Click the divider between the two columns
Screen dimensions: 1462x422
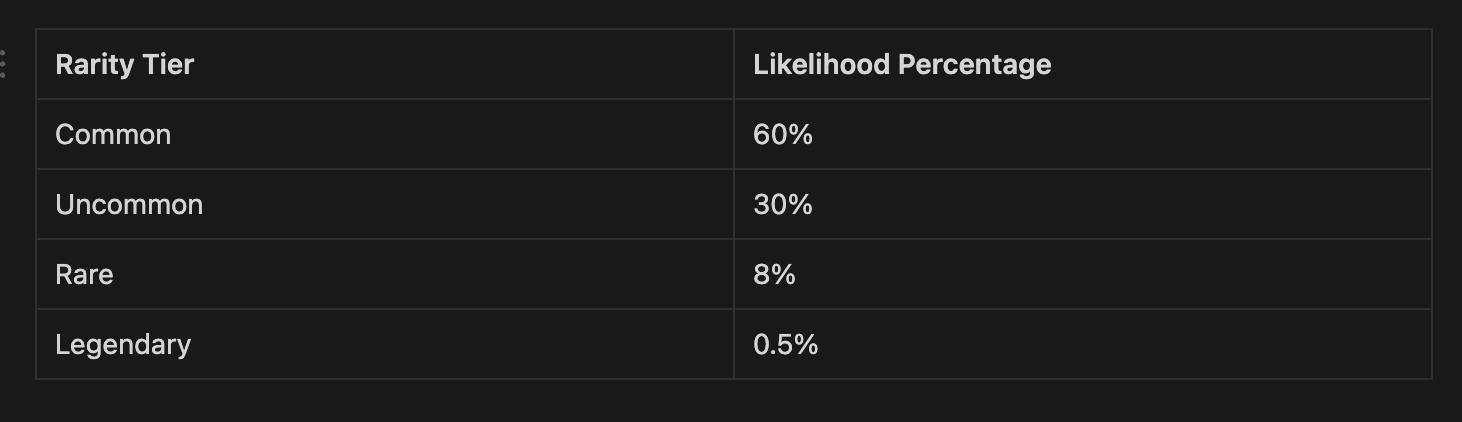[734, 204]
